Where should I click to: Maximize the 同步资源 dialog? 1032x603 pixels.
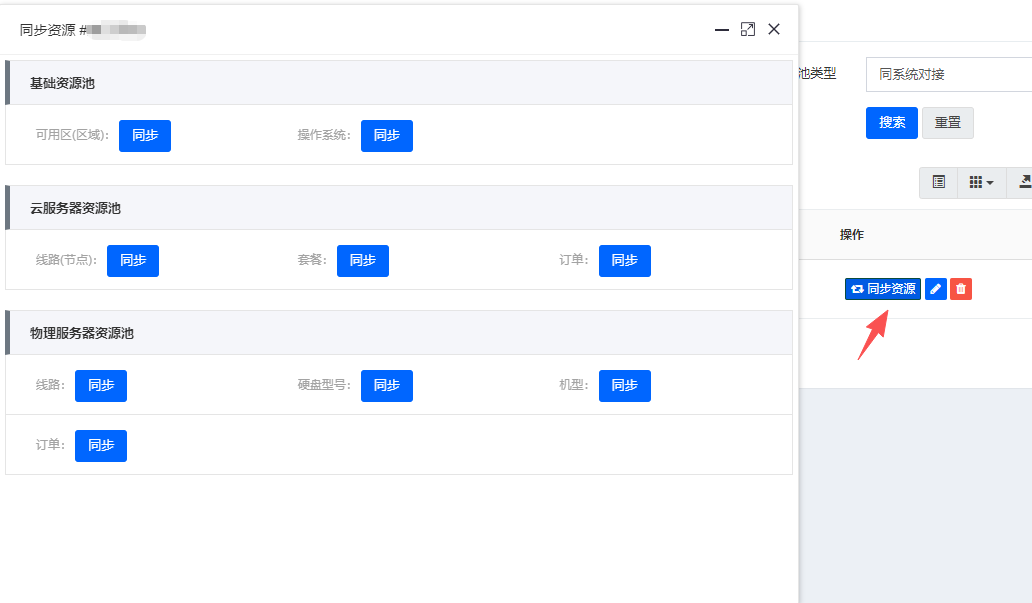pos(747,30)
